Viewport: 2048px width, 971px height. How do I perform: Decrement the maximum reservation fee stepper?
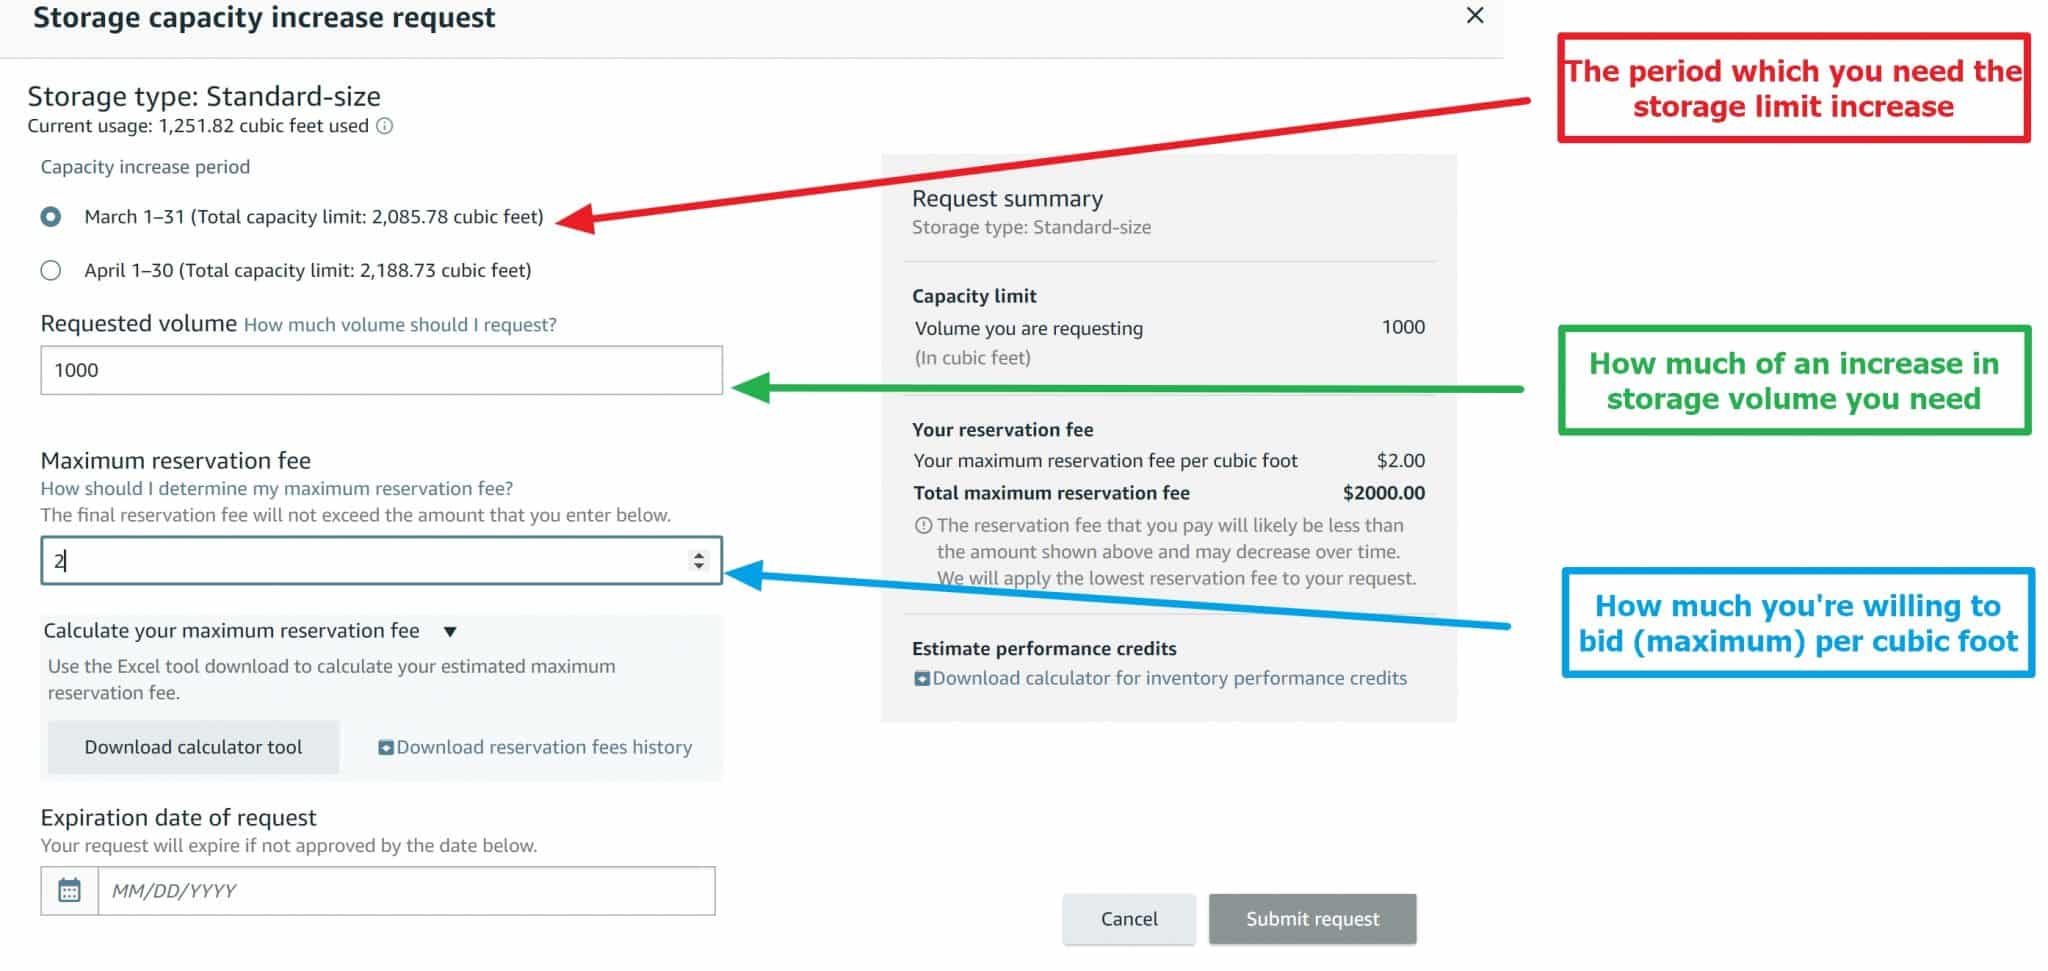click(698, 566)
